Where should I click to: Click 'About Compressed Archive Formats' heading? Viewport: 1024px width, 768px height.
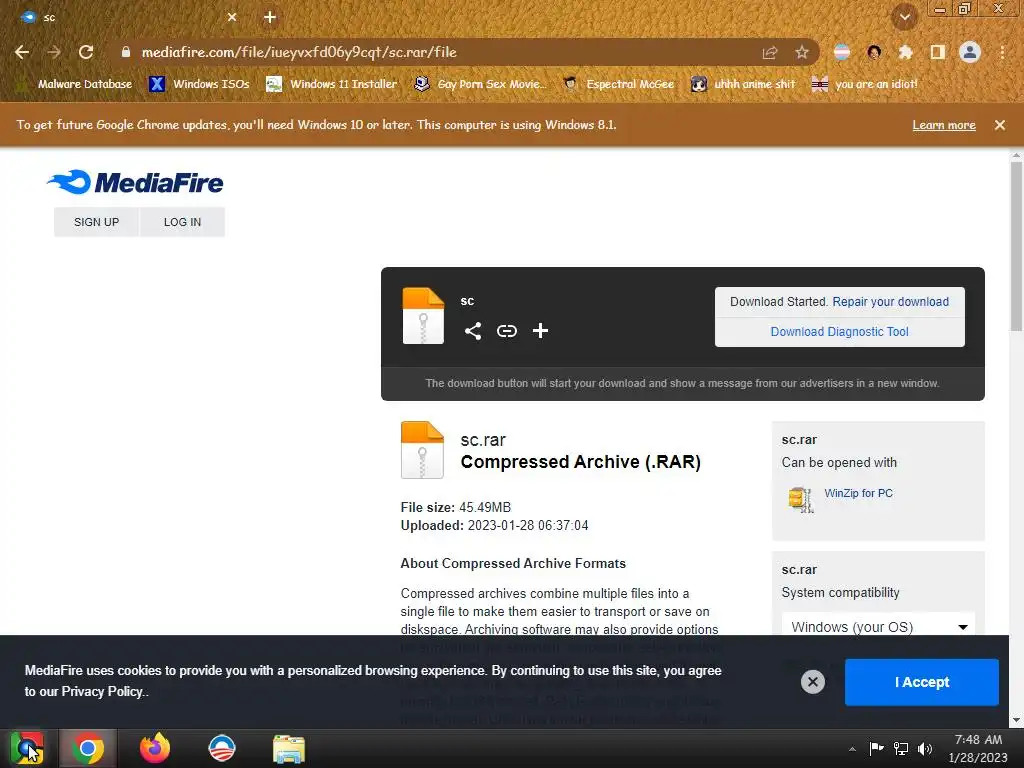click(x=513, y=564)
